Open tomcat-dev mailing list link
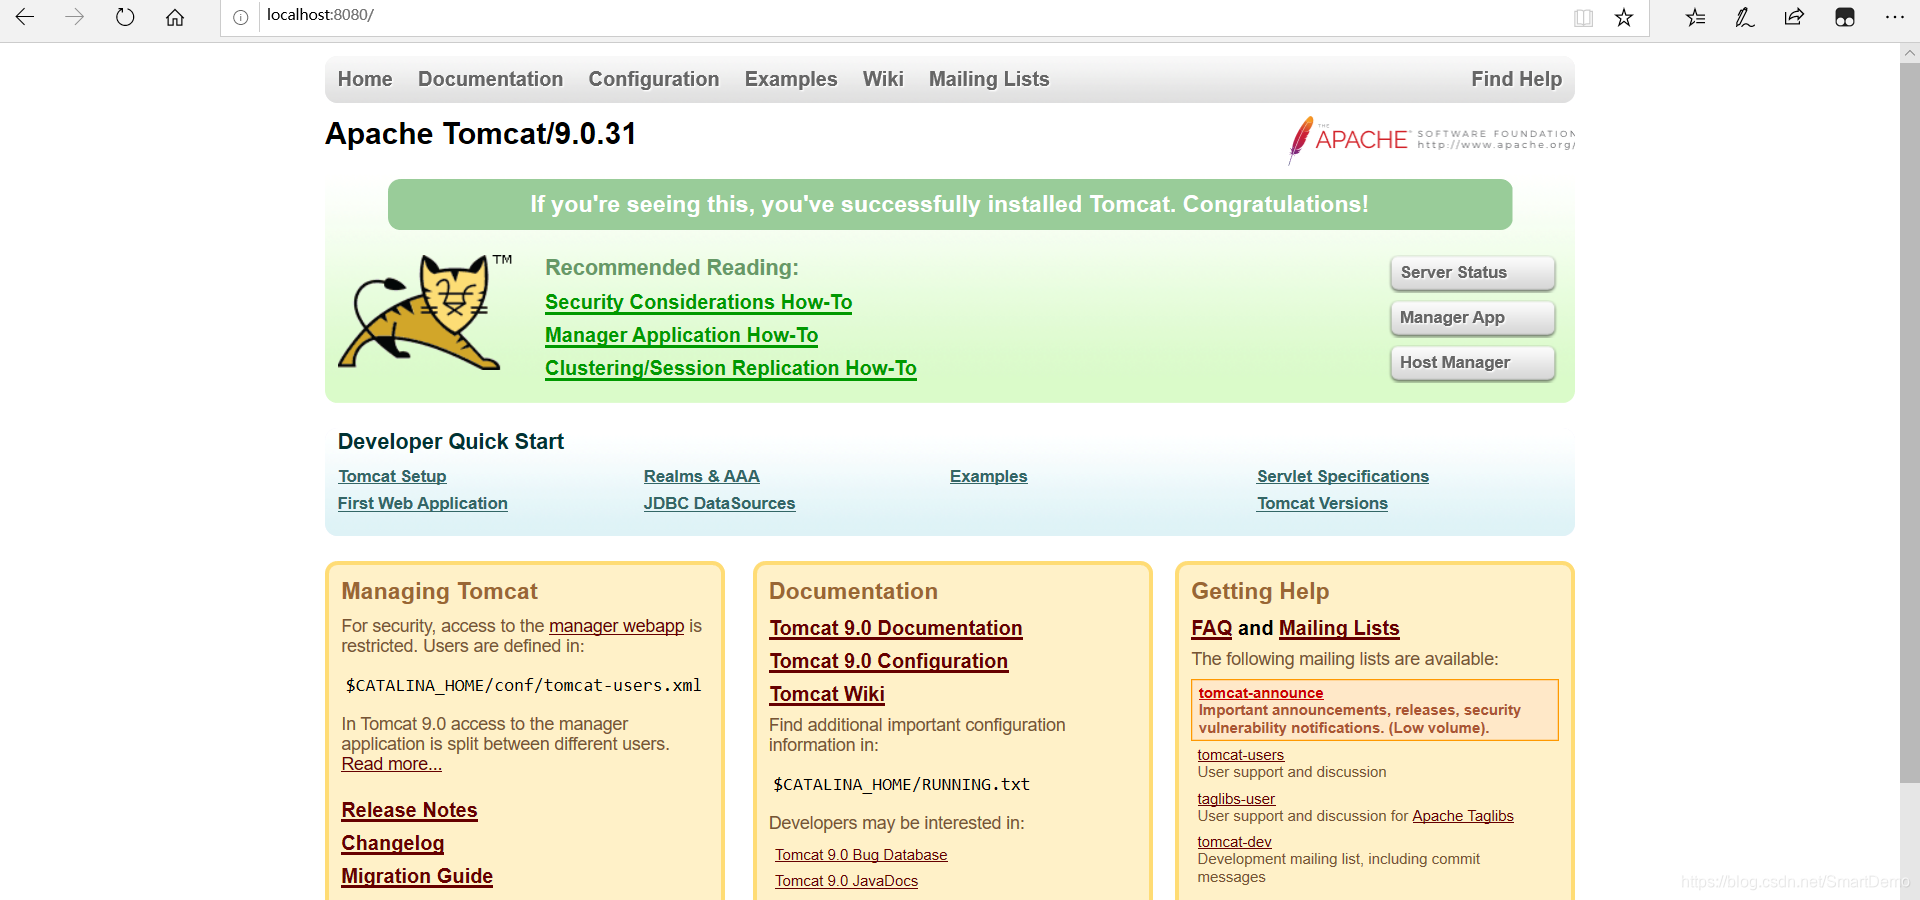 click(x=1234, y=842)
